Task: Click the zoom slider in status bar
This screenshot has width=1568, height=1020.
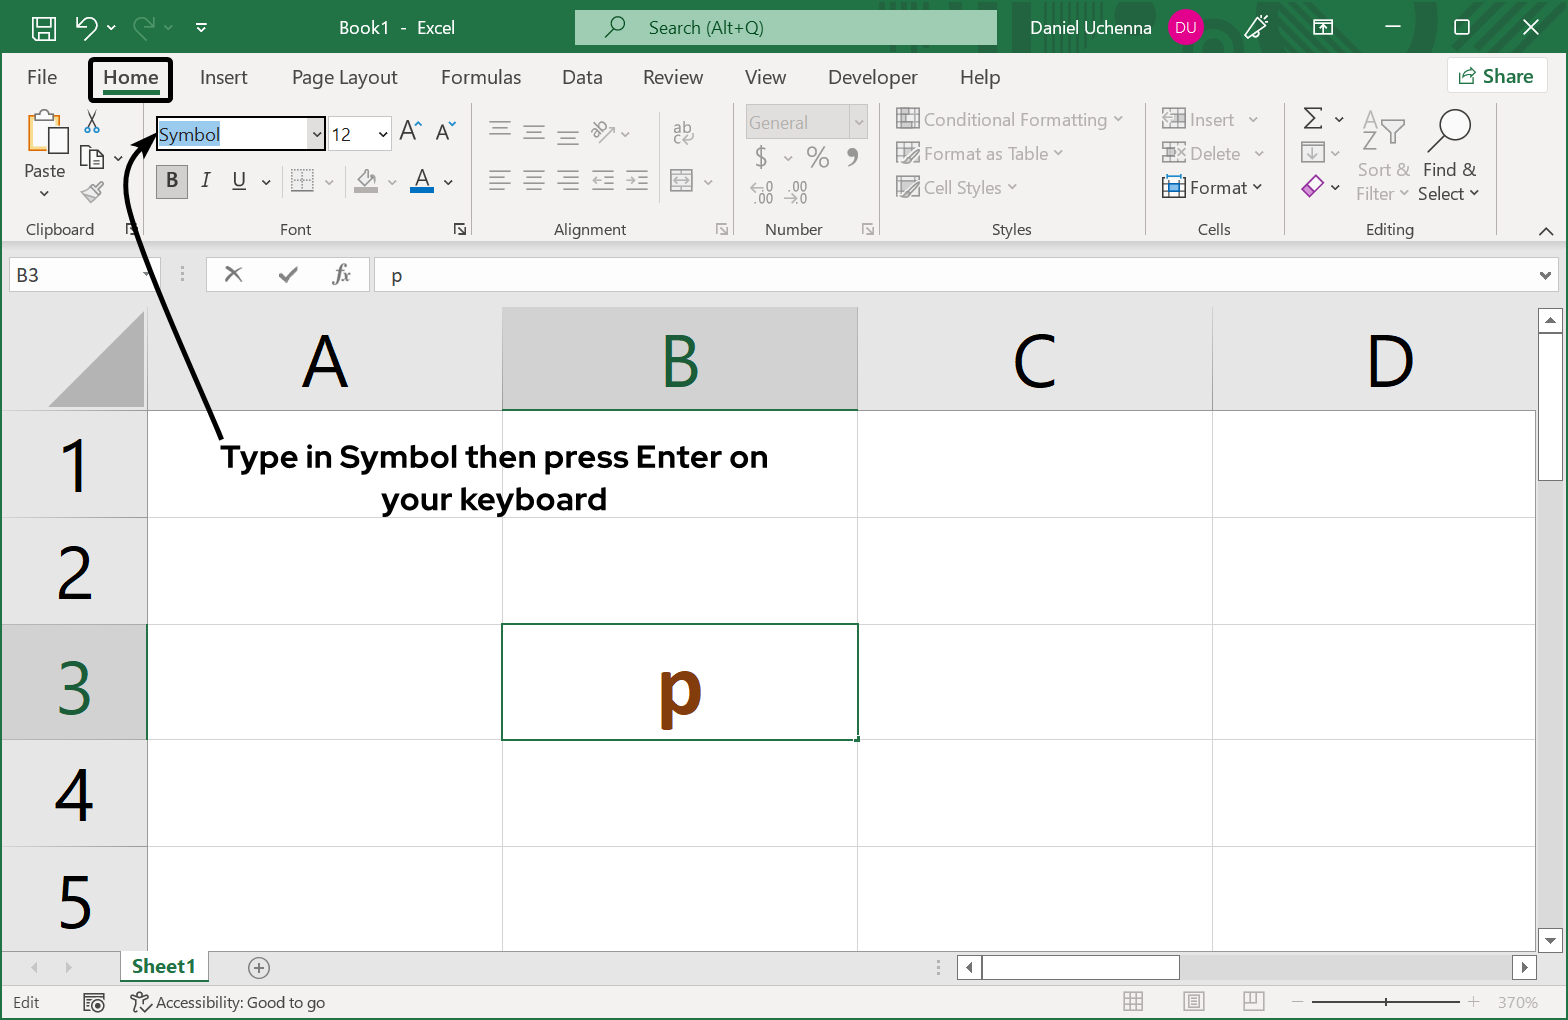Action: pos(1385,1002)
